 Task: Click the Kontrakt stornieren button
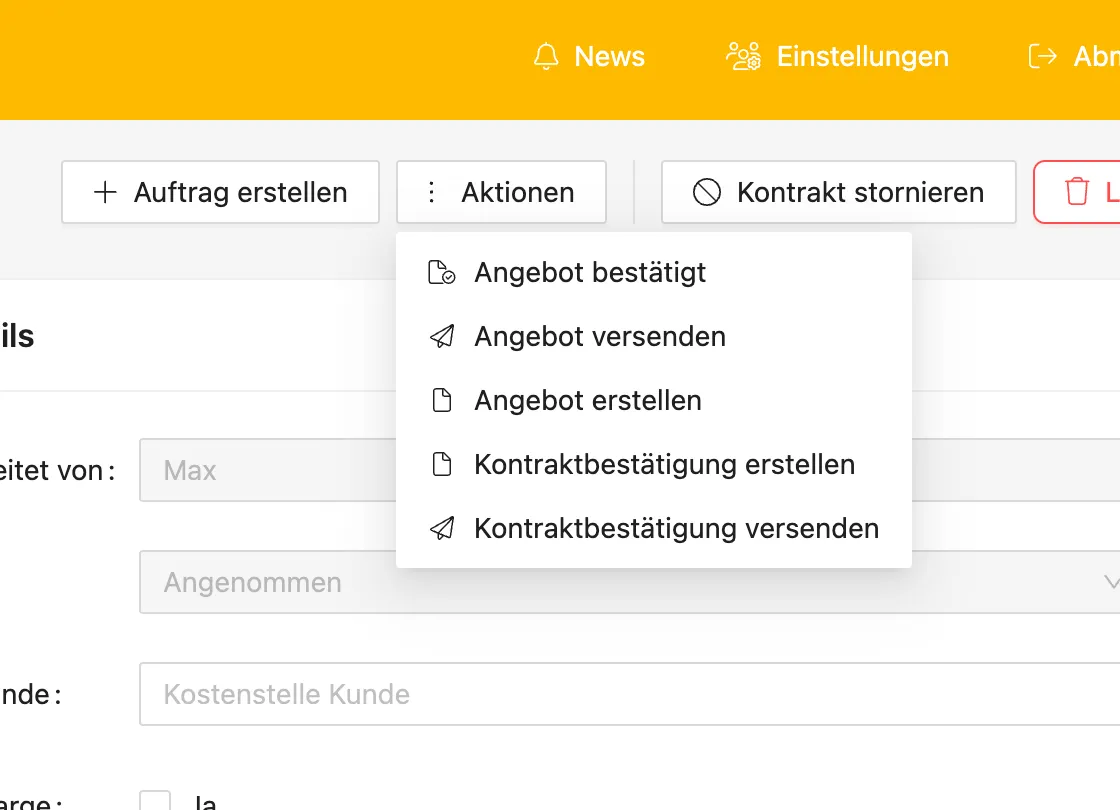[x=839, y=192]
